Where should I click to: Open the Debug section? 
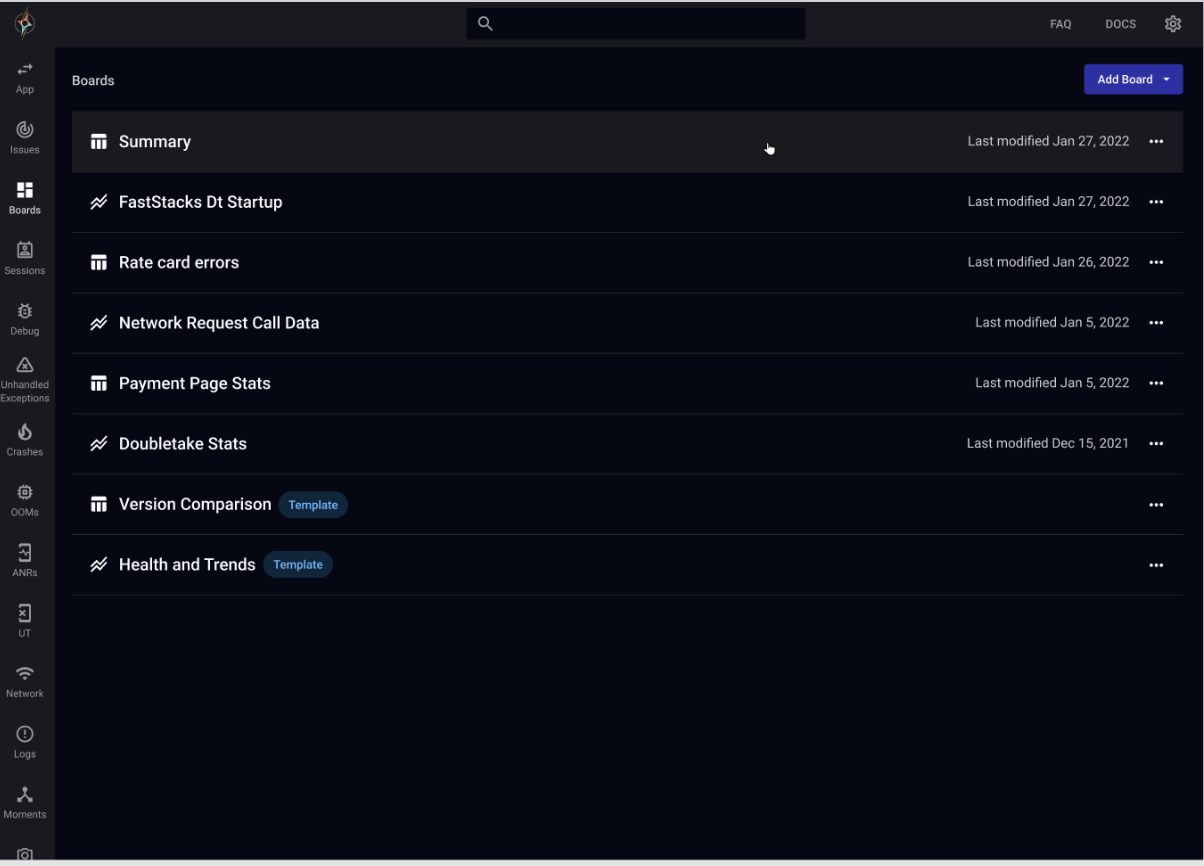pos(25,319)
